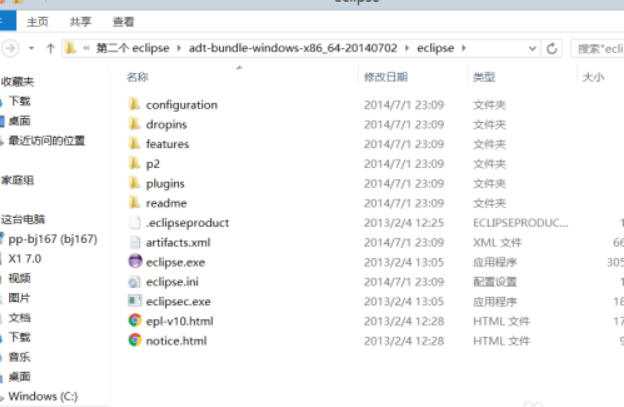The image size is (624, 407).
Task: Go up one folder level
Action: (x=50, y=49)
